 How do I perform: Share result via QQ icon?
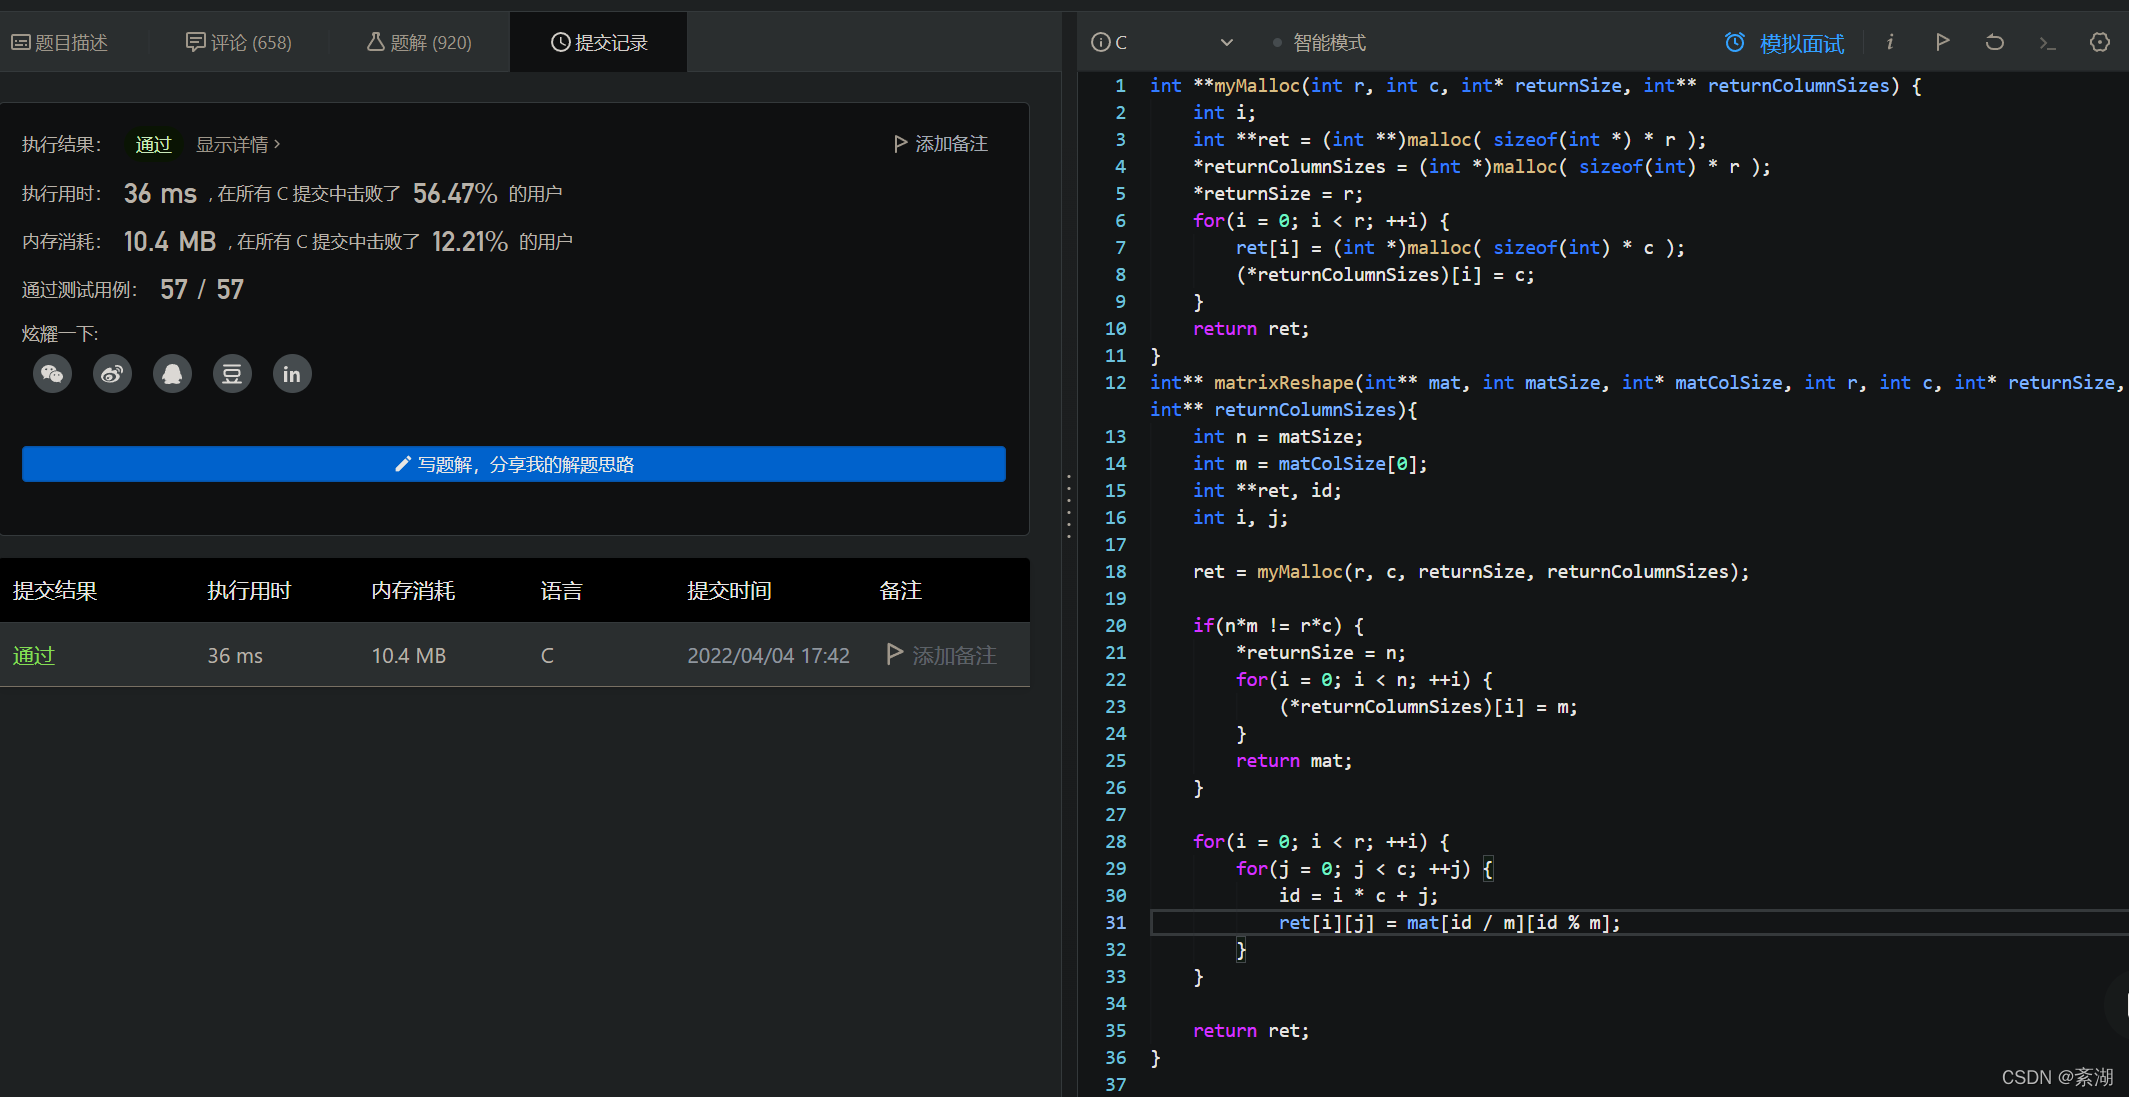(172, 374)
